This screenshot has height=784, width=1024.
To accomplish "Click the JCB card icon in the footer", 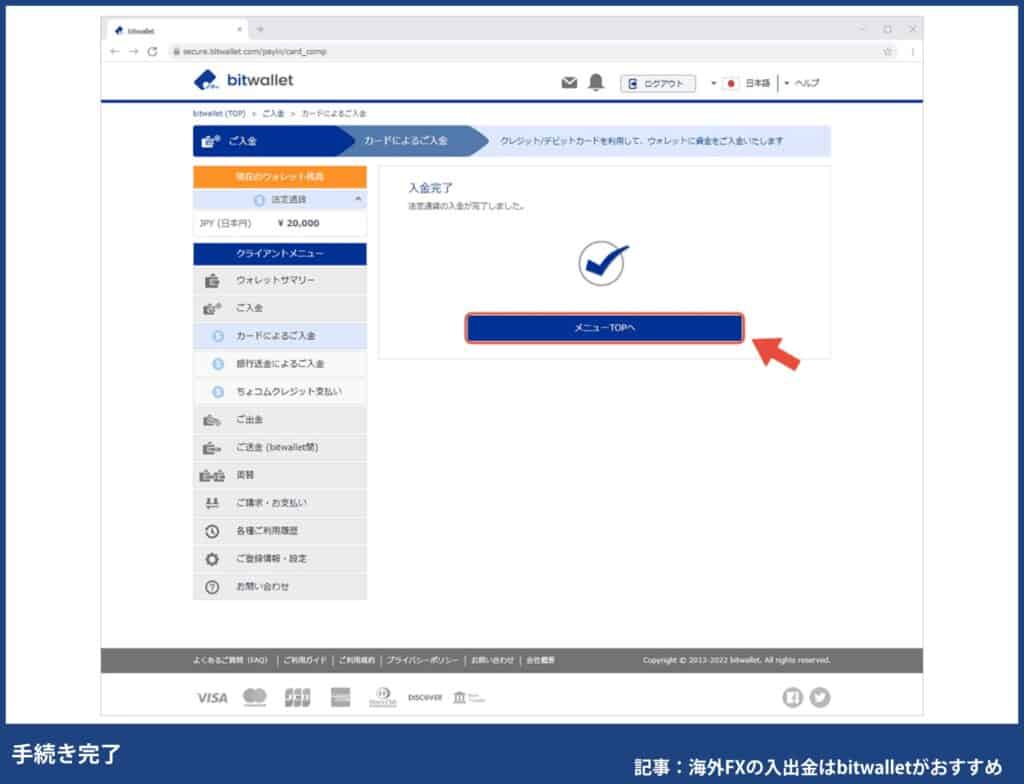I will 296,697.
